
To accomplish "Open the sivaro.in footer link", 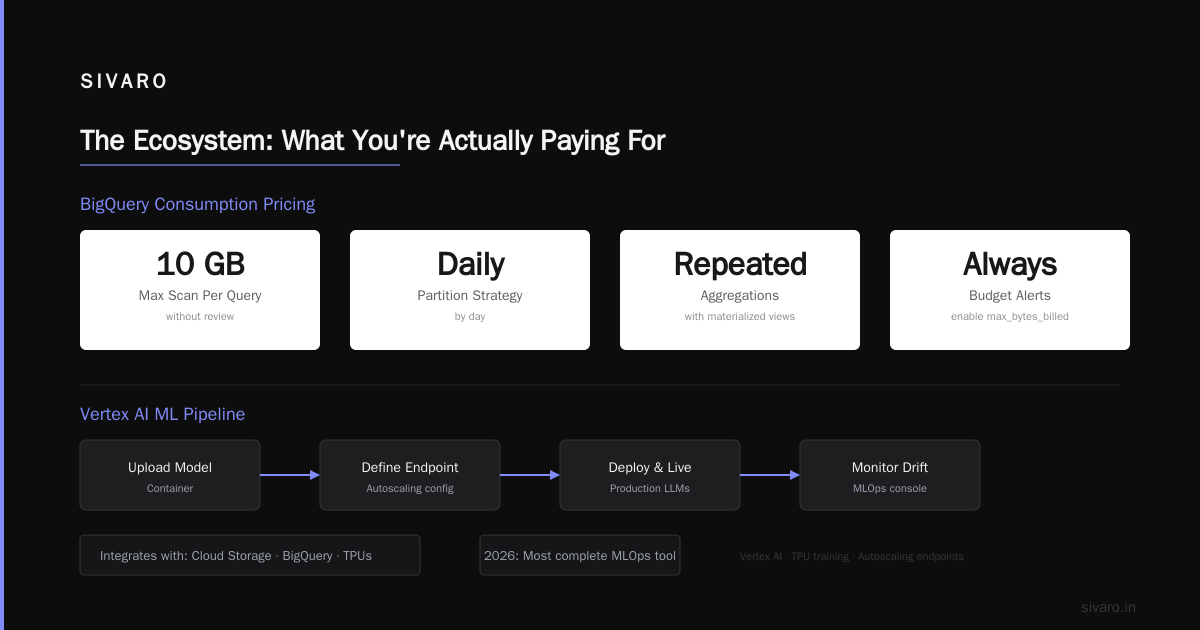I will 1108,607.
